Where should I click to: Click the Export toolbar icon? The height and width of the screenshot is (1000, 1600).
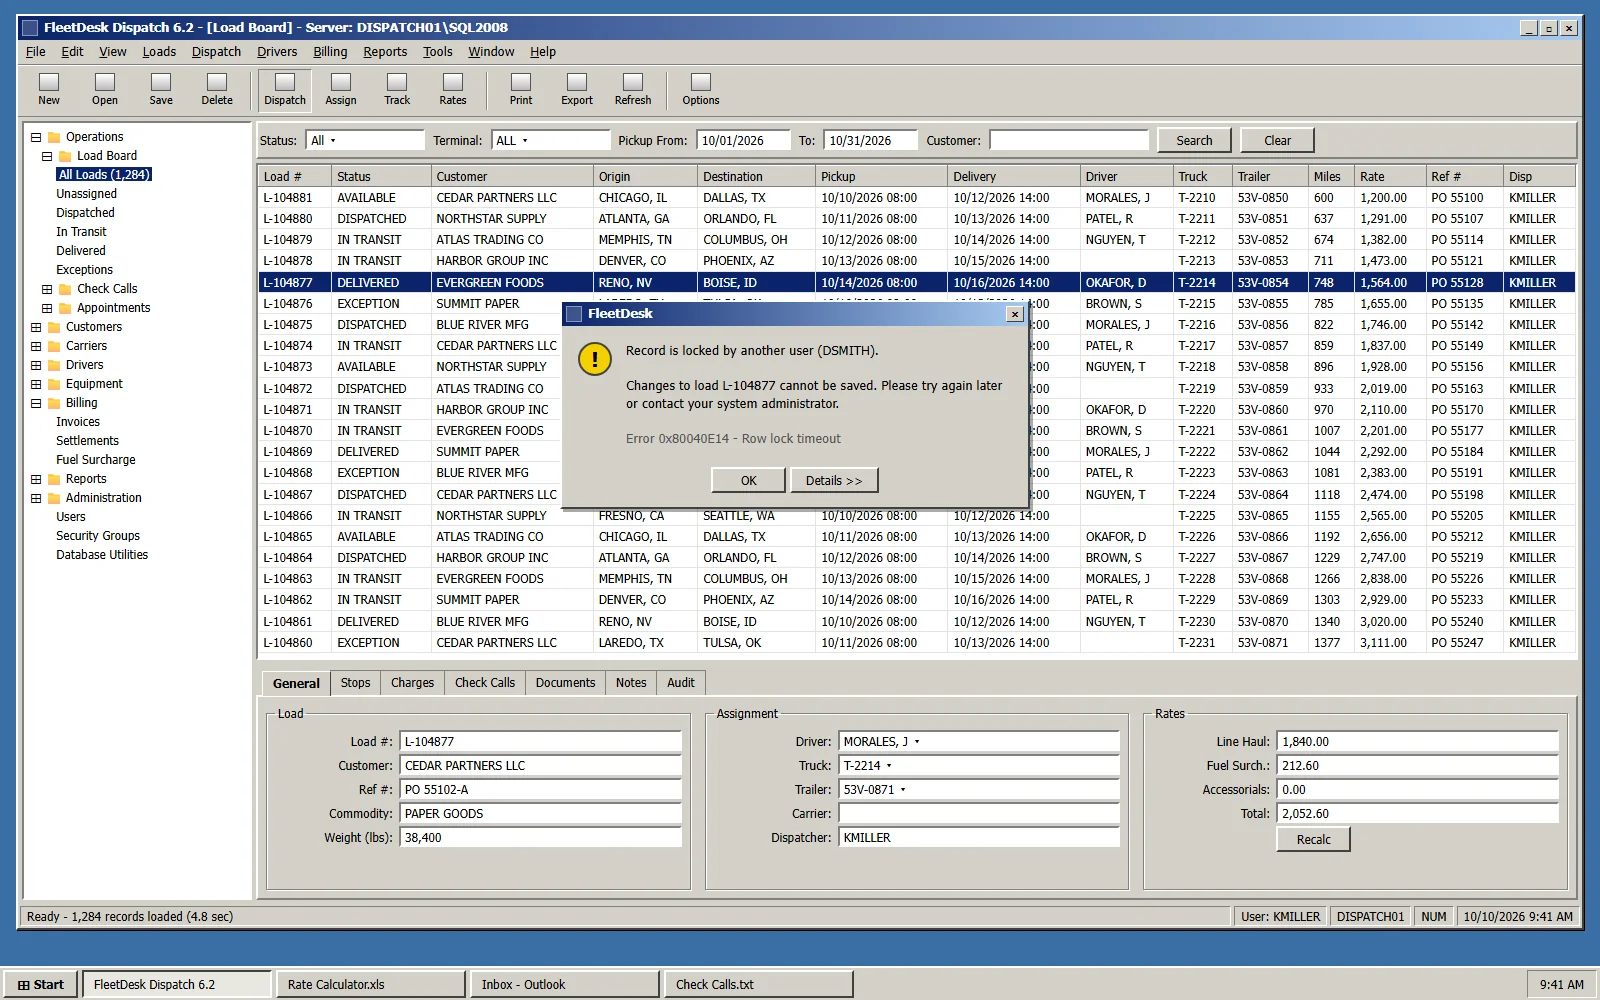pyautogui.click(x=577, y=89)
